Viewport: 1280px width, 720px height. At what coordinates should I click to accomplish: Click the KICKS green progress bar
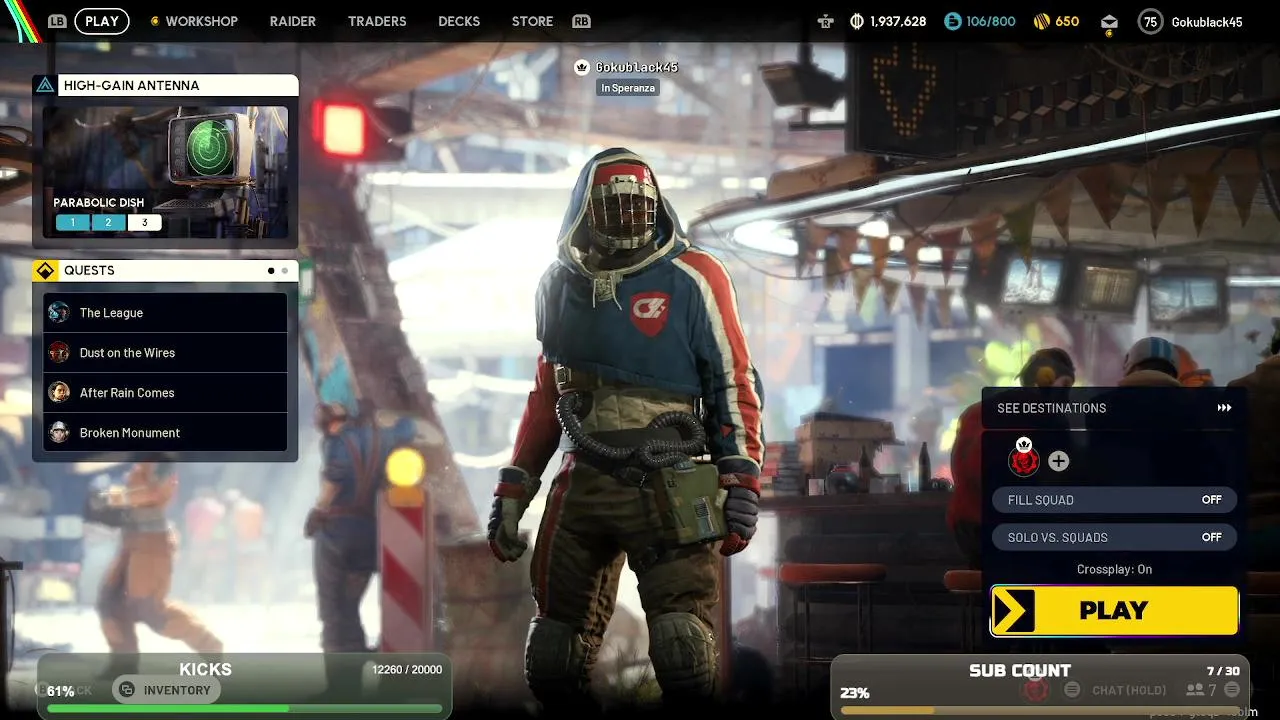coord(244,709)
